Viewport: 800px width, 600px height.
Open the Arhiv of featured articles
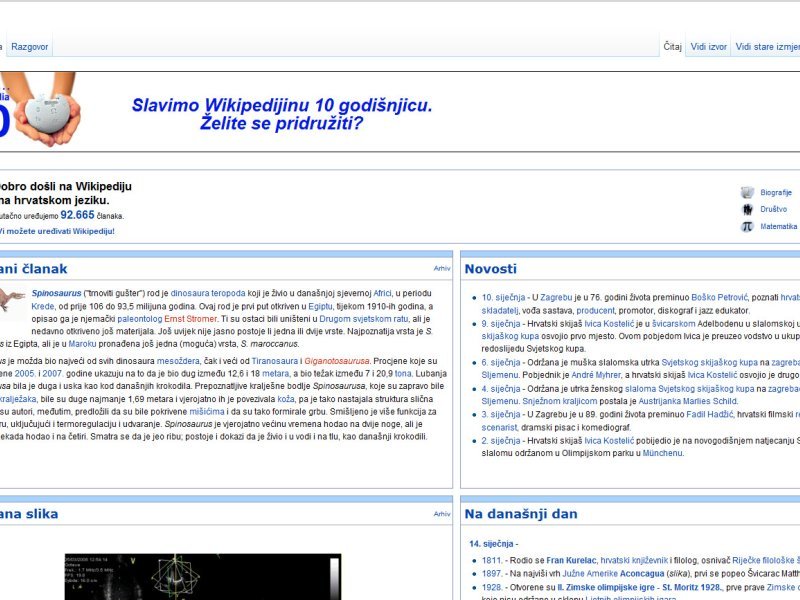coord(441,268)
